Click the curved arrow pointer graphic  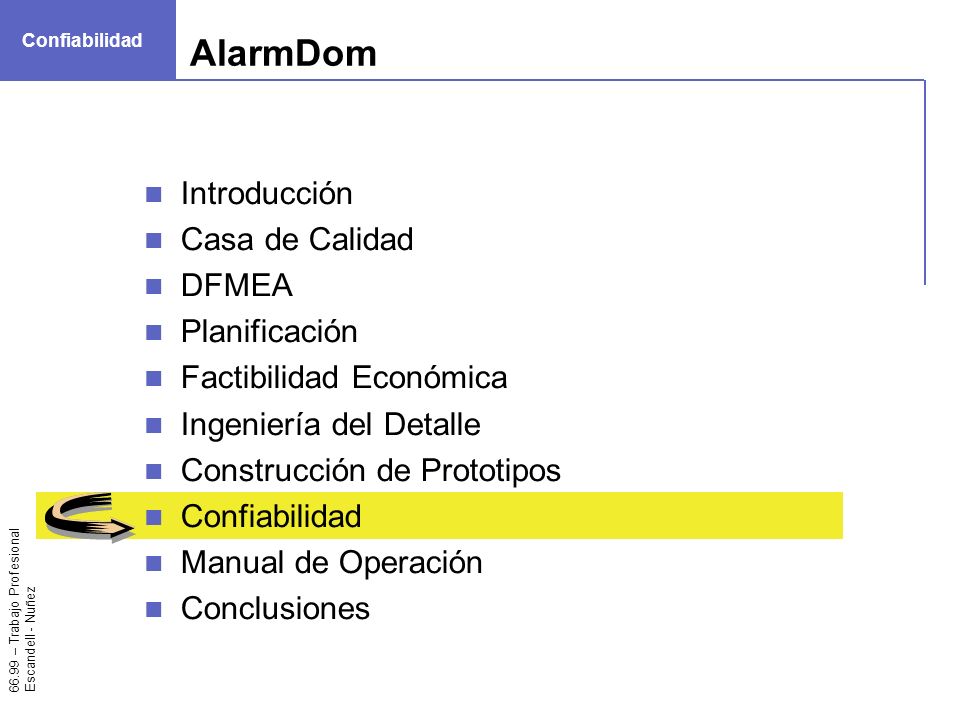[89, 518]
